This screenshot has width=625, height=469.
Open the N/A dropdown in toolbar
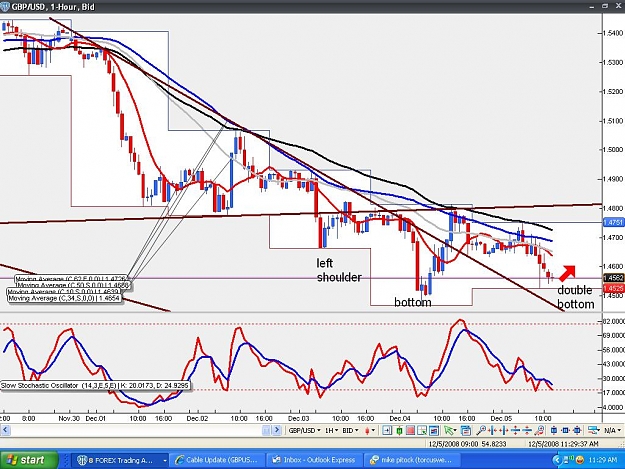click(612, 430)
